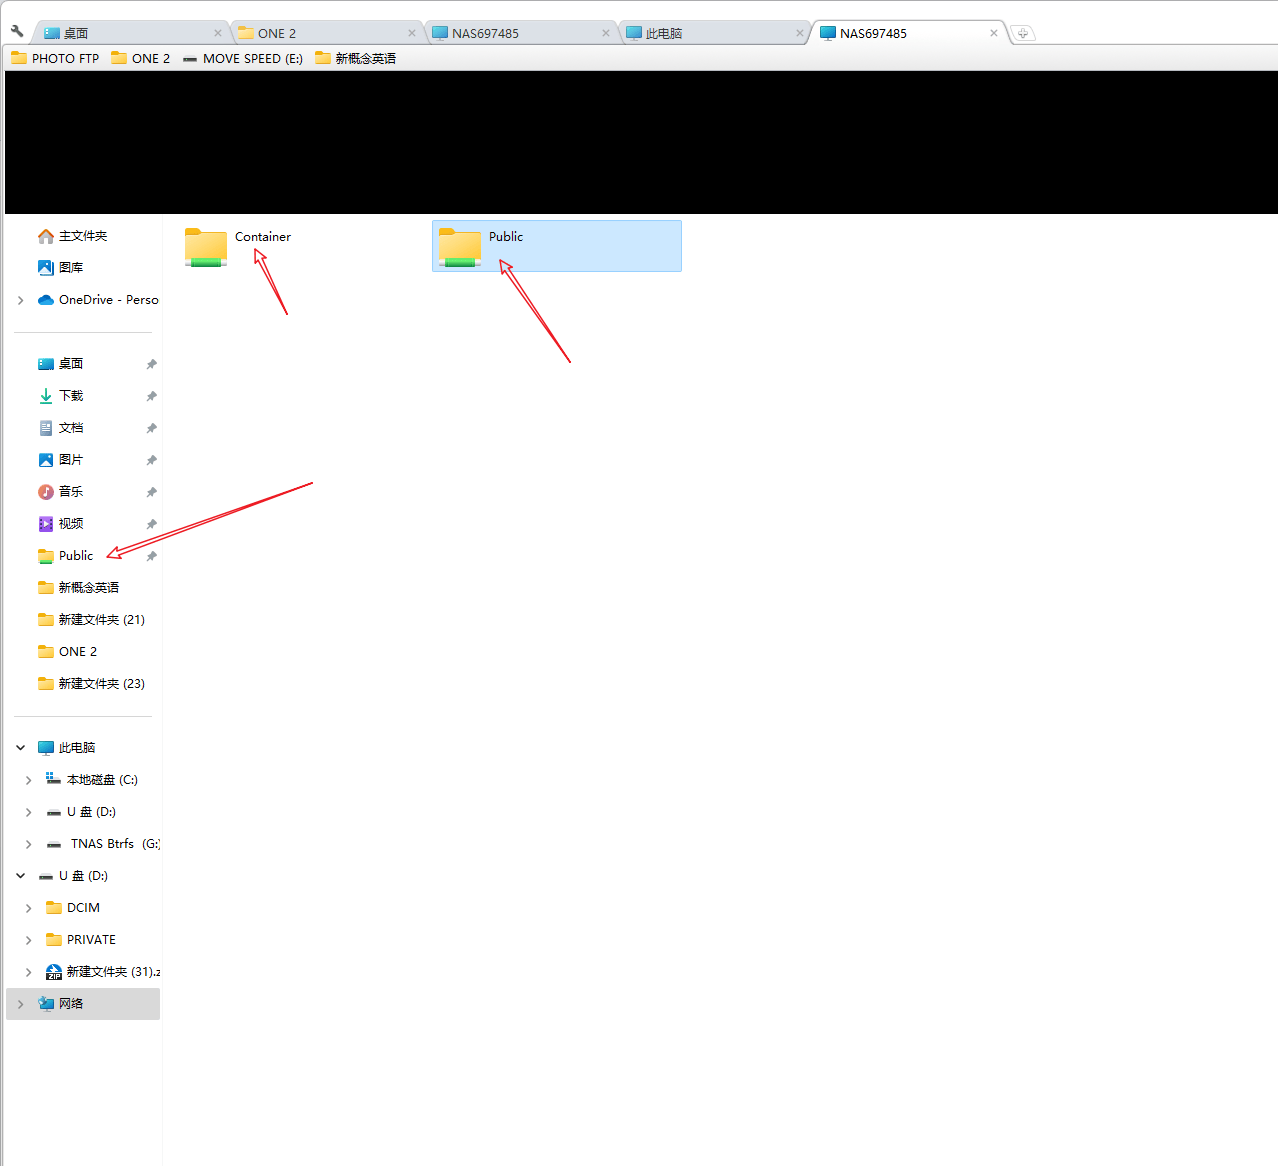
Task: Click the pin icon beside 音乐
Action: pos(151,492)
